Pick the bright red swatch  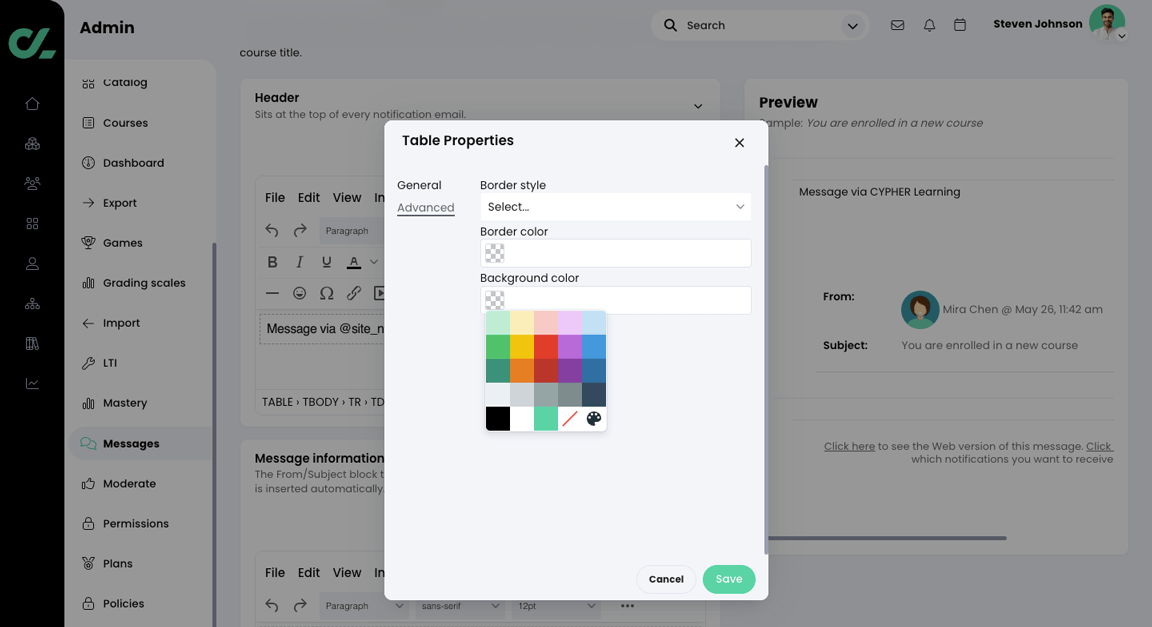coord(546,346)
